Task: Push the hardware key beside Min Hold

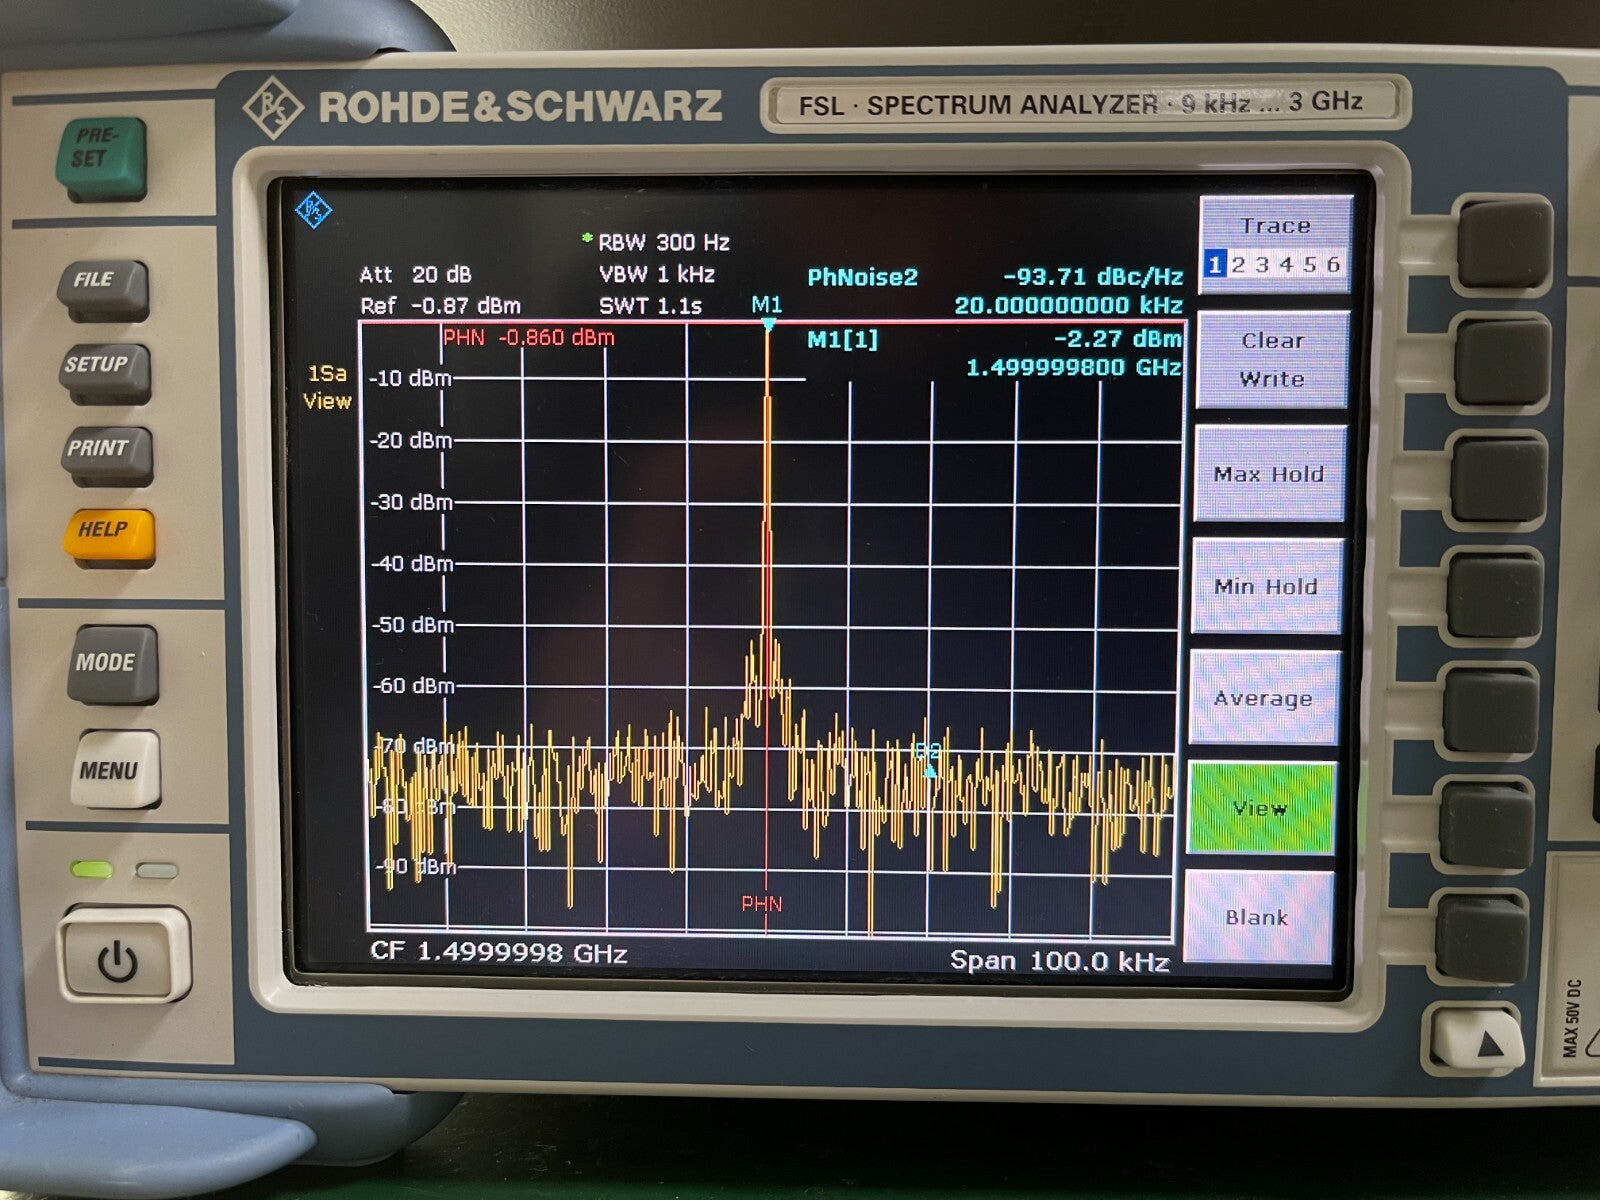Action: click(1494, 596)
